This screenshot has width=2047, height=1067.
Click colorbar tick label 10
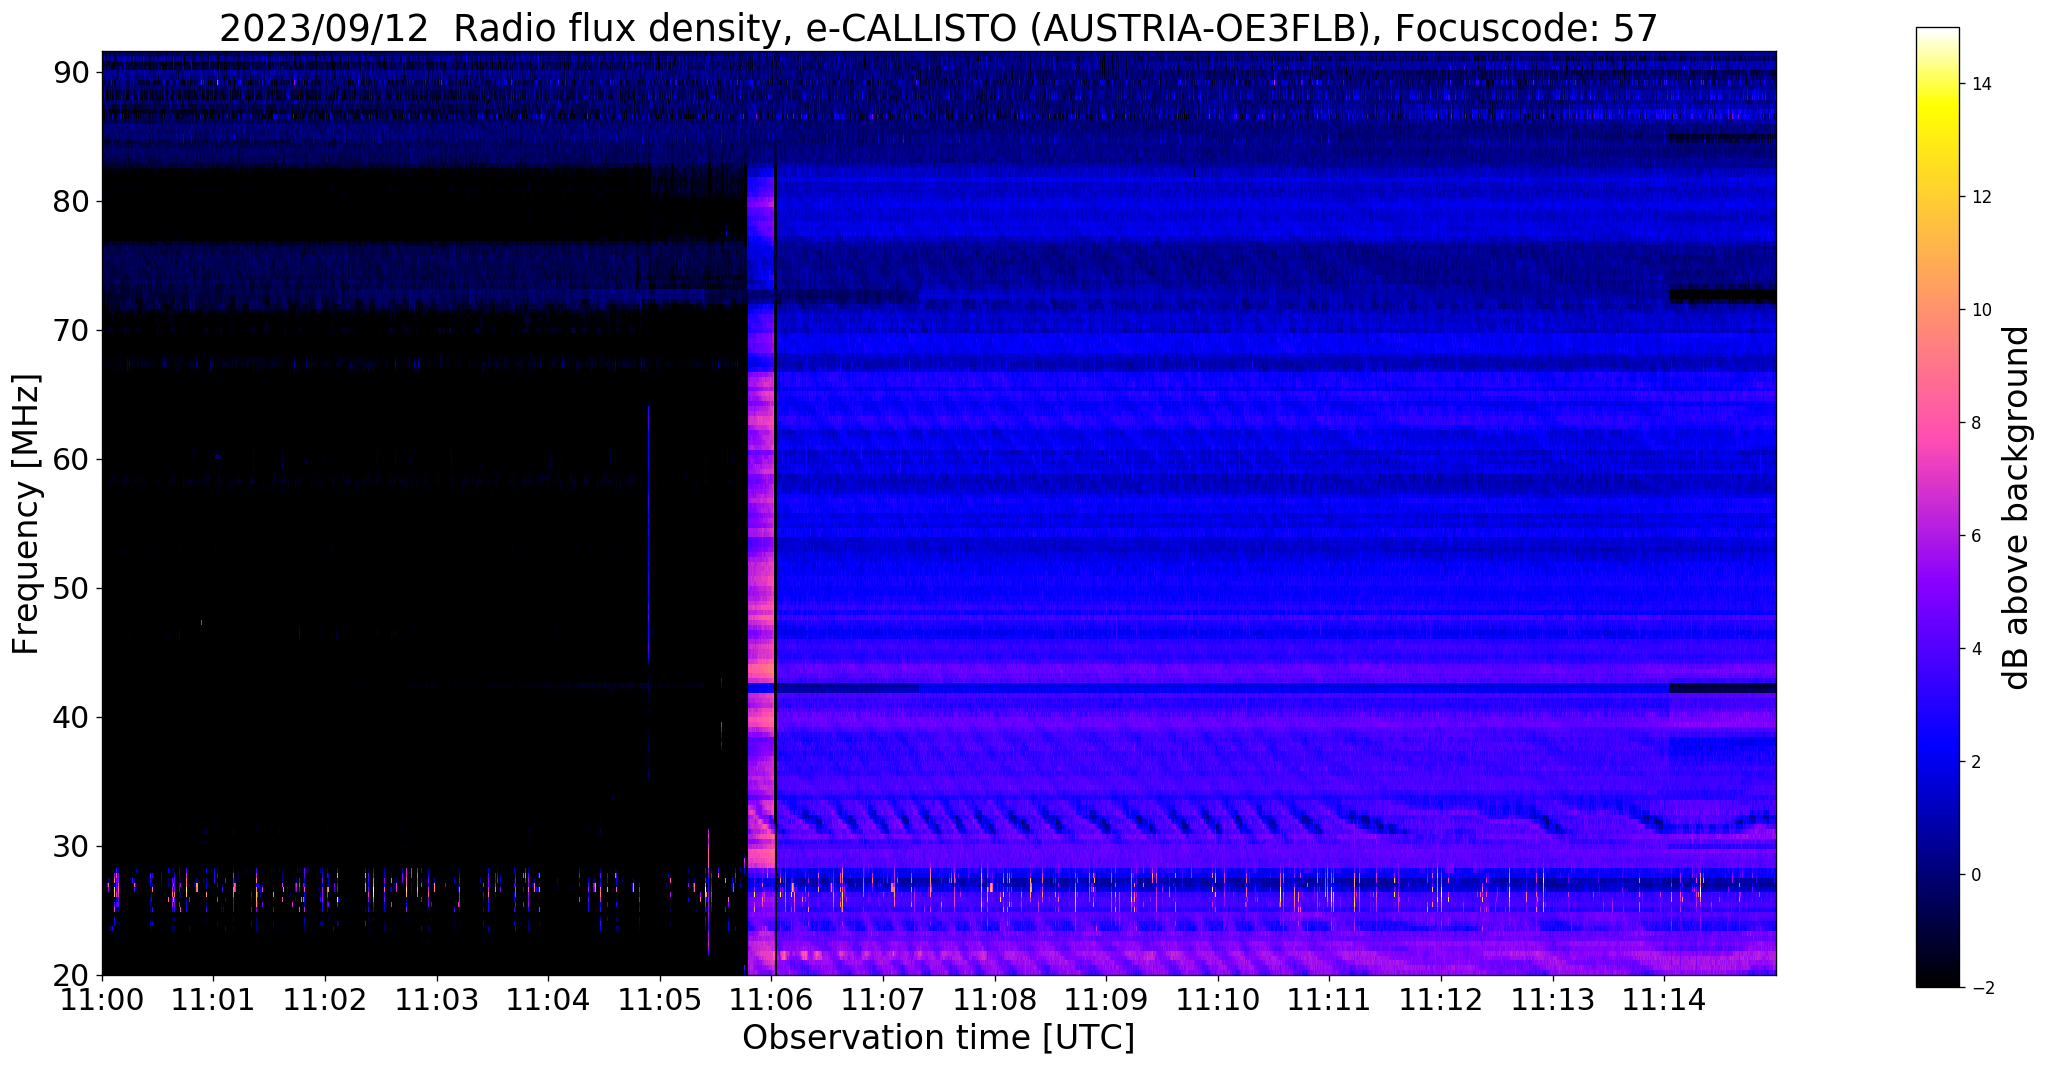pyautogui.click(x=1981, y=310)
